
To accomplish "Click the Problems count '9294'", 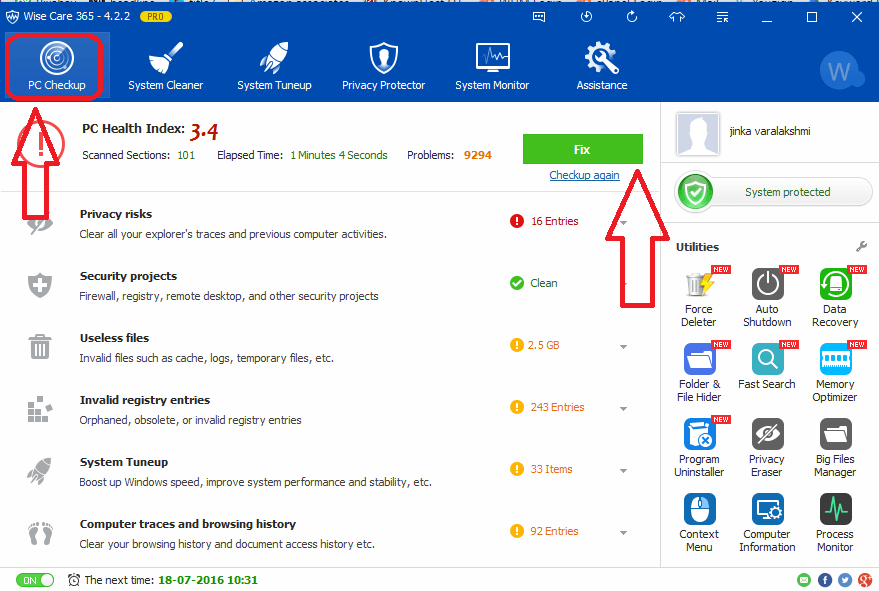I will (x=478, y=155).
